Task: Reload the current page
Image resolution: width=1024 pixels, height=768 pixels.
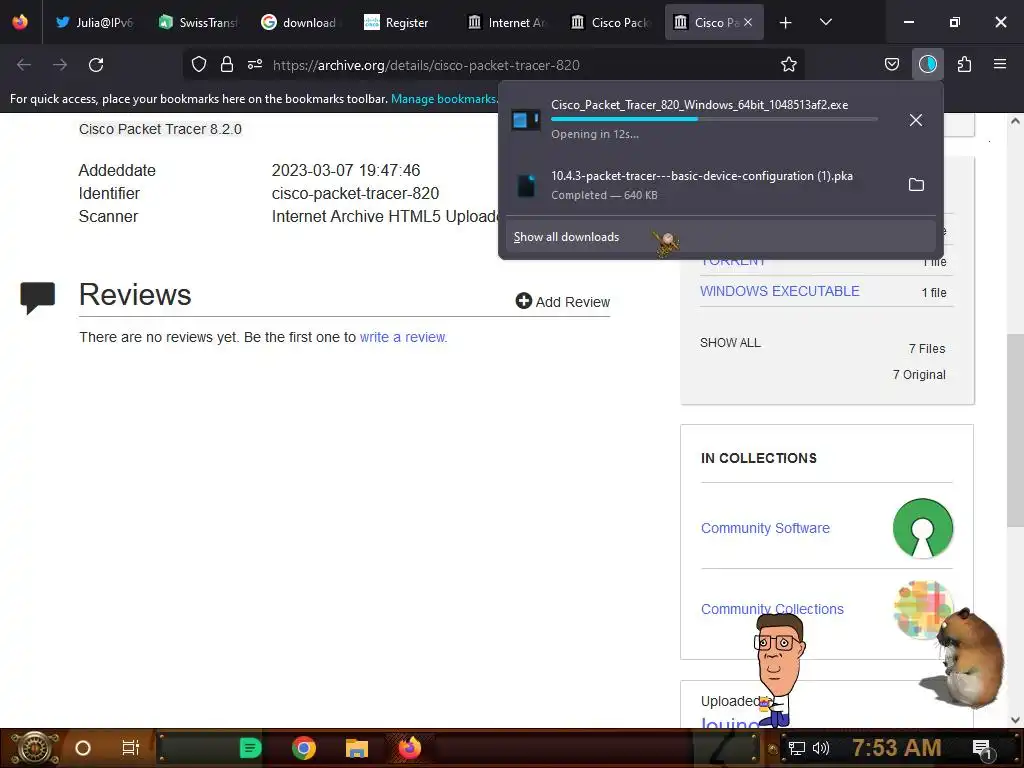Action: pyautogui.click(x=96, y=65)
